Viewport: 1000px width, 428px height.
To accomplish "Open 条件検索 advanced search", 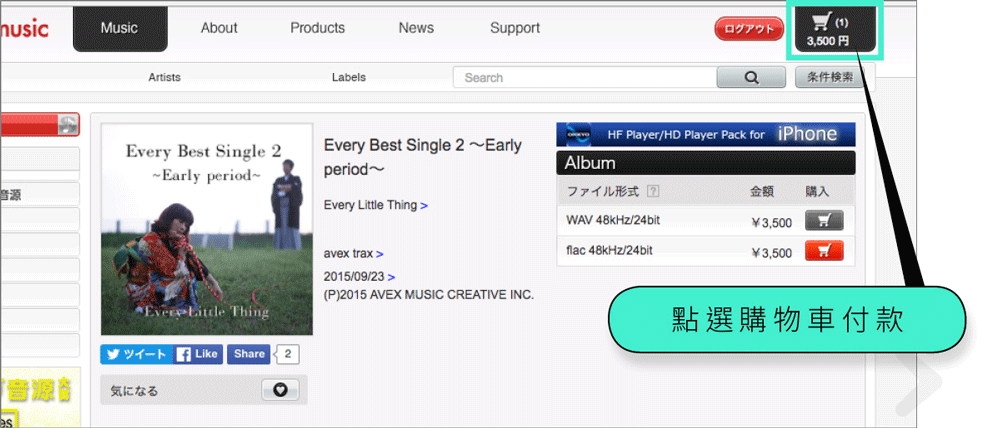I will pyautogui.click(x=830, y=77).
